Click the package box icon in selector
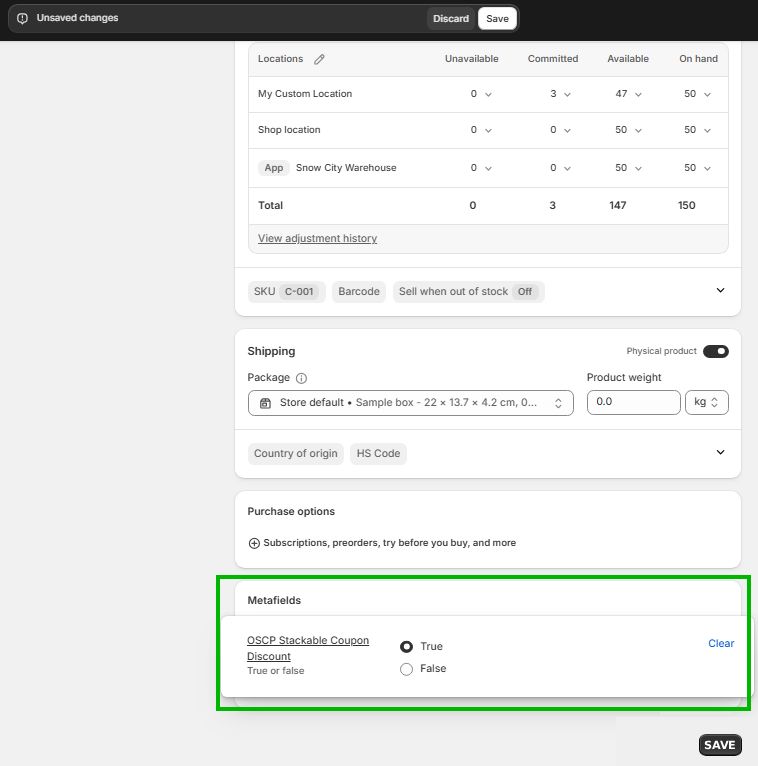The width and height of the screenshot is (758, 766). (x=265, y=403)
